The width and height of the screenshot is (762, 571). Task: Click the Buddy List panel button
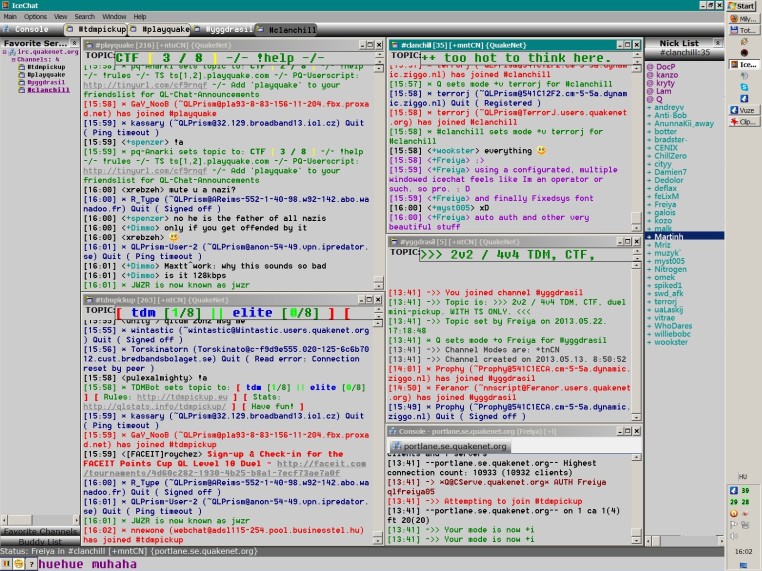click(40, 541)
